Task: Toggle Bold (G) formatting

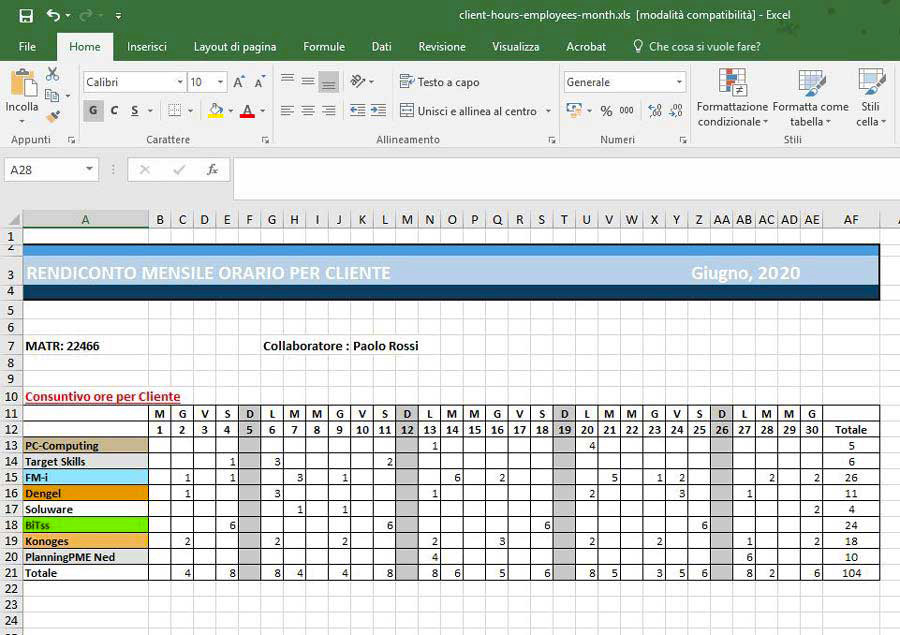Action: coord(94,110)
